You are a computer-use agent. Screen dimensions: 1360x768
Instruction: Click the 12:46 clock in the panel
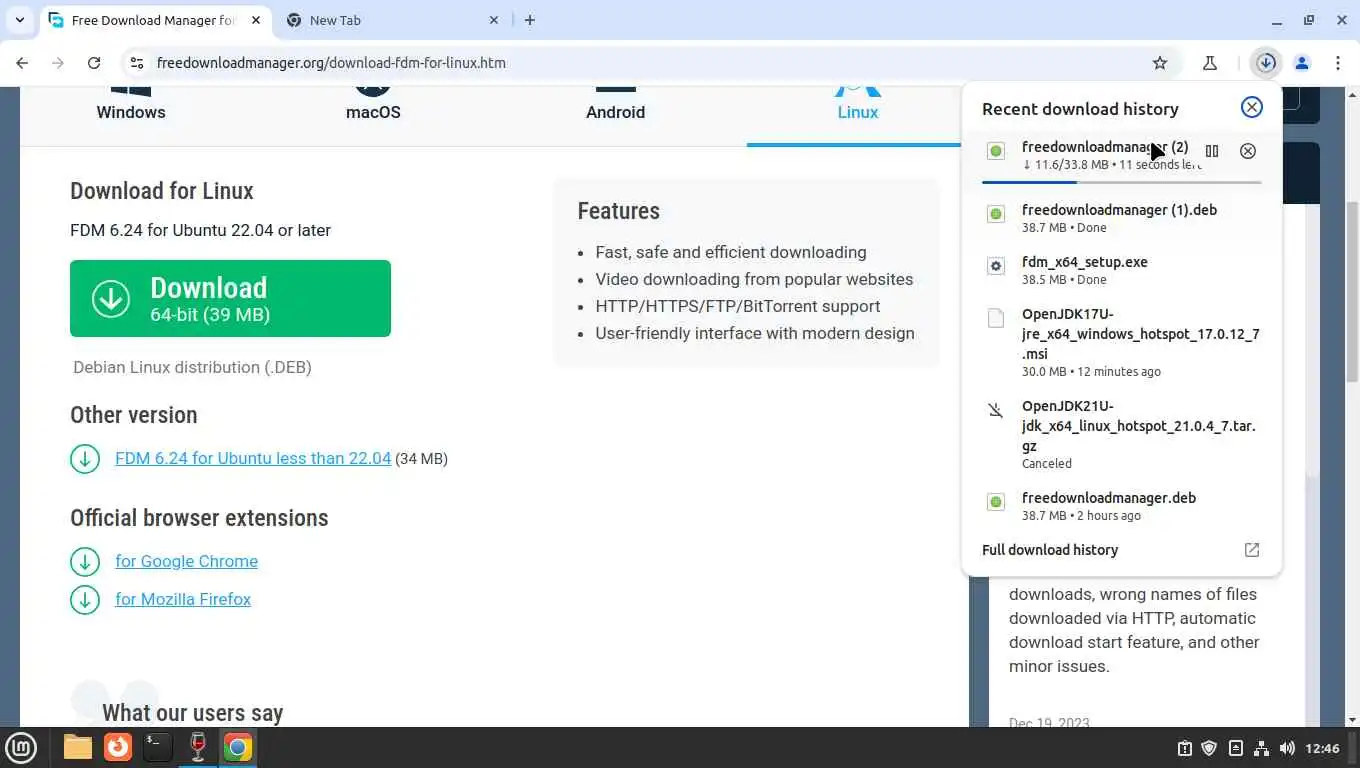(1322, 748)
